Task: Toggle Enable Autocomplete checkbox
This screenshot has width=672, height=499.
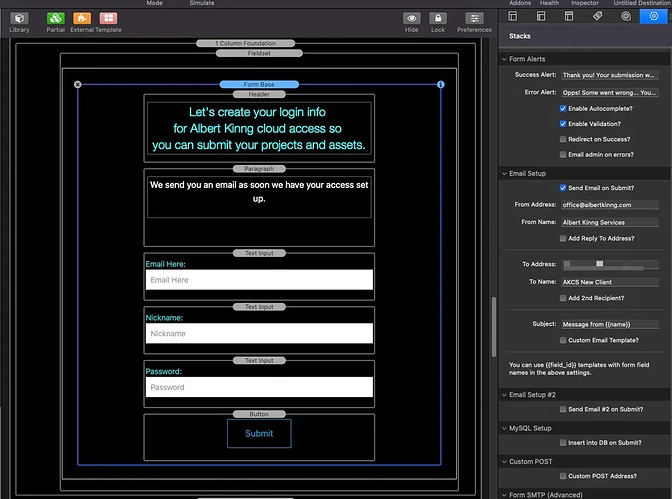Action: 563,108
